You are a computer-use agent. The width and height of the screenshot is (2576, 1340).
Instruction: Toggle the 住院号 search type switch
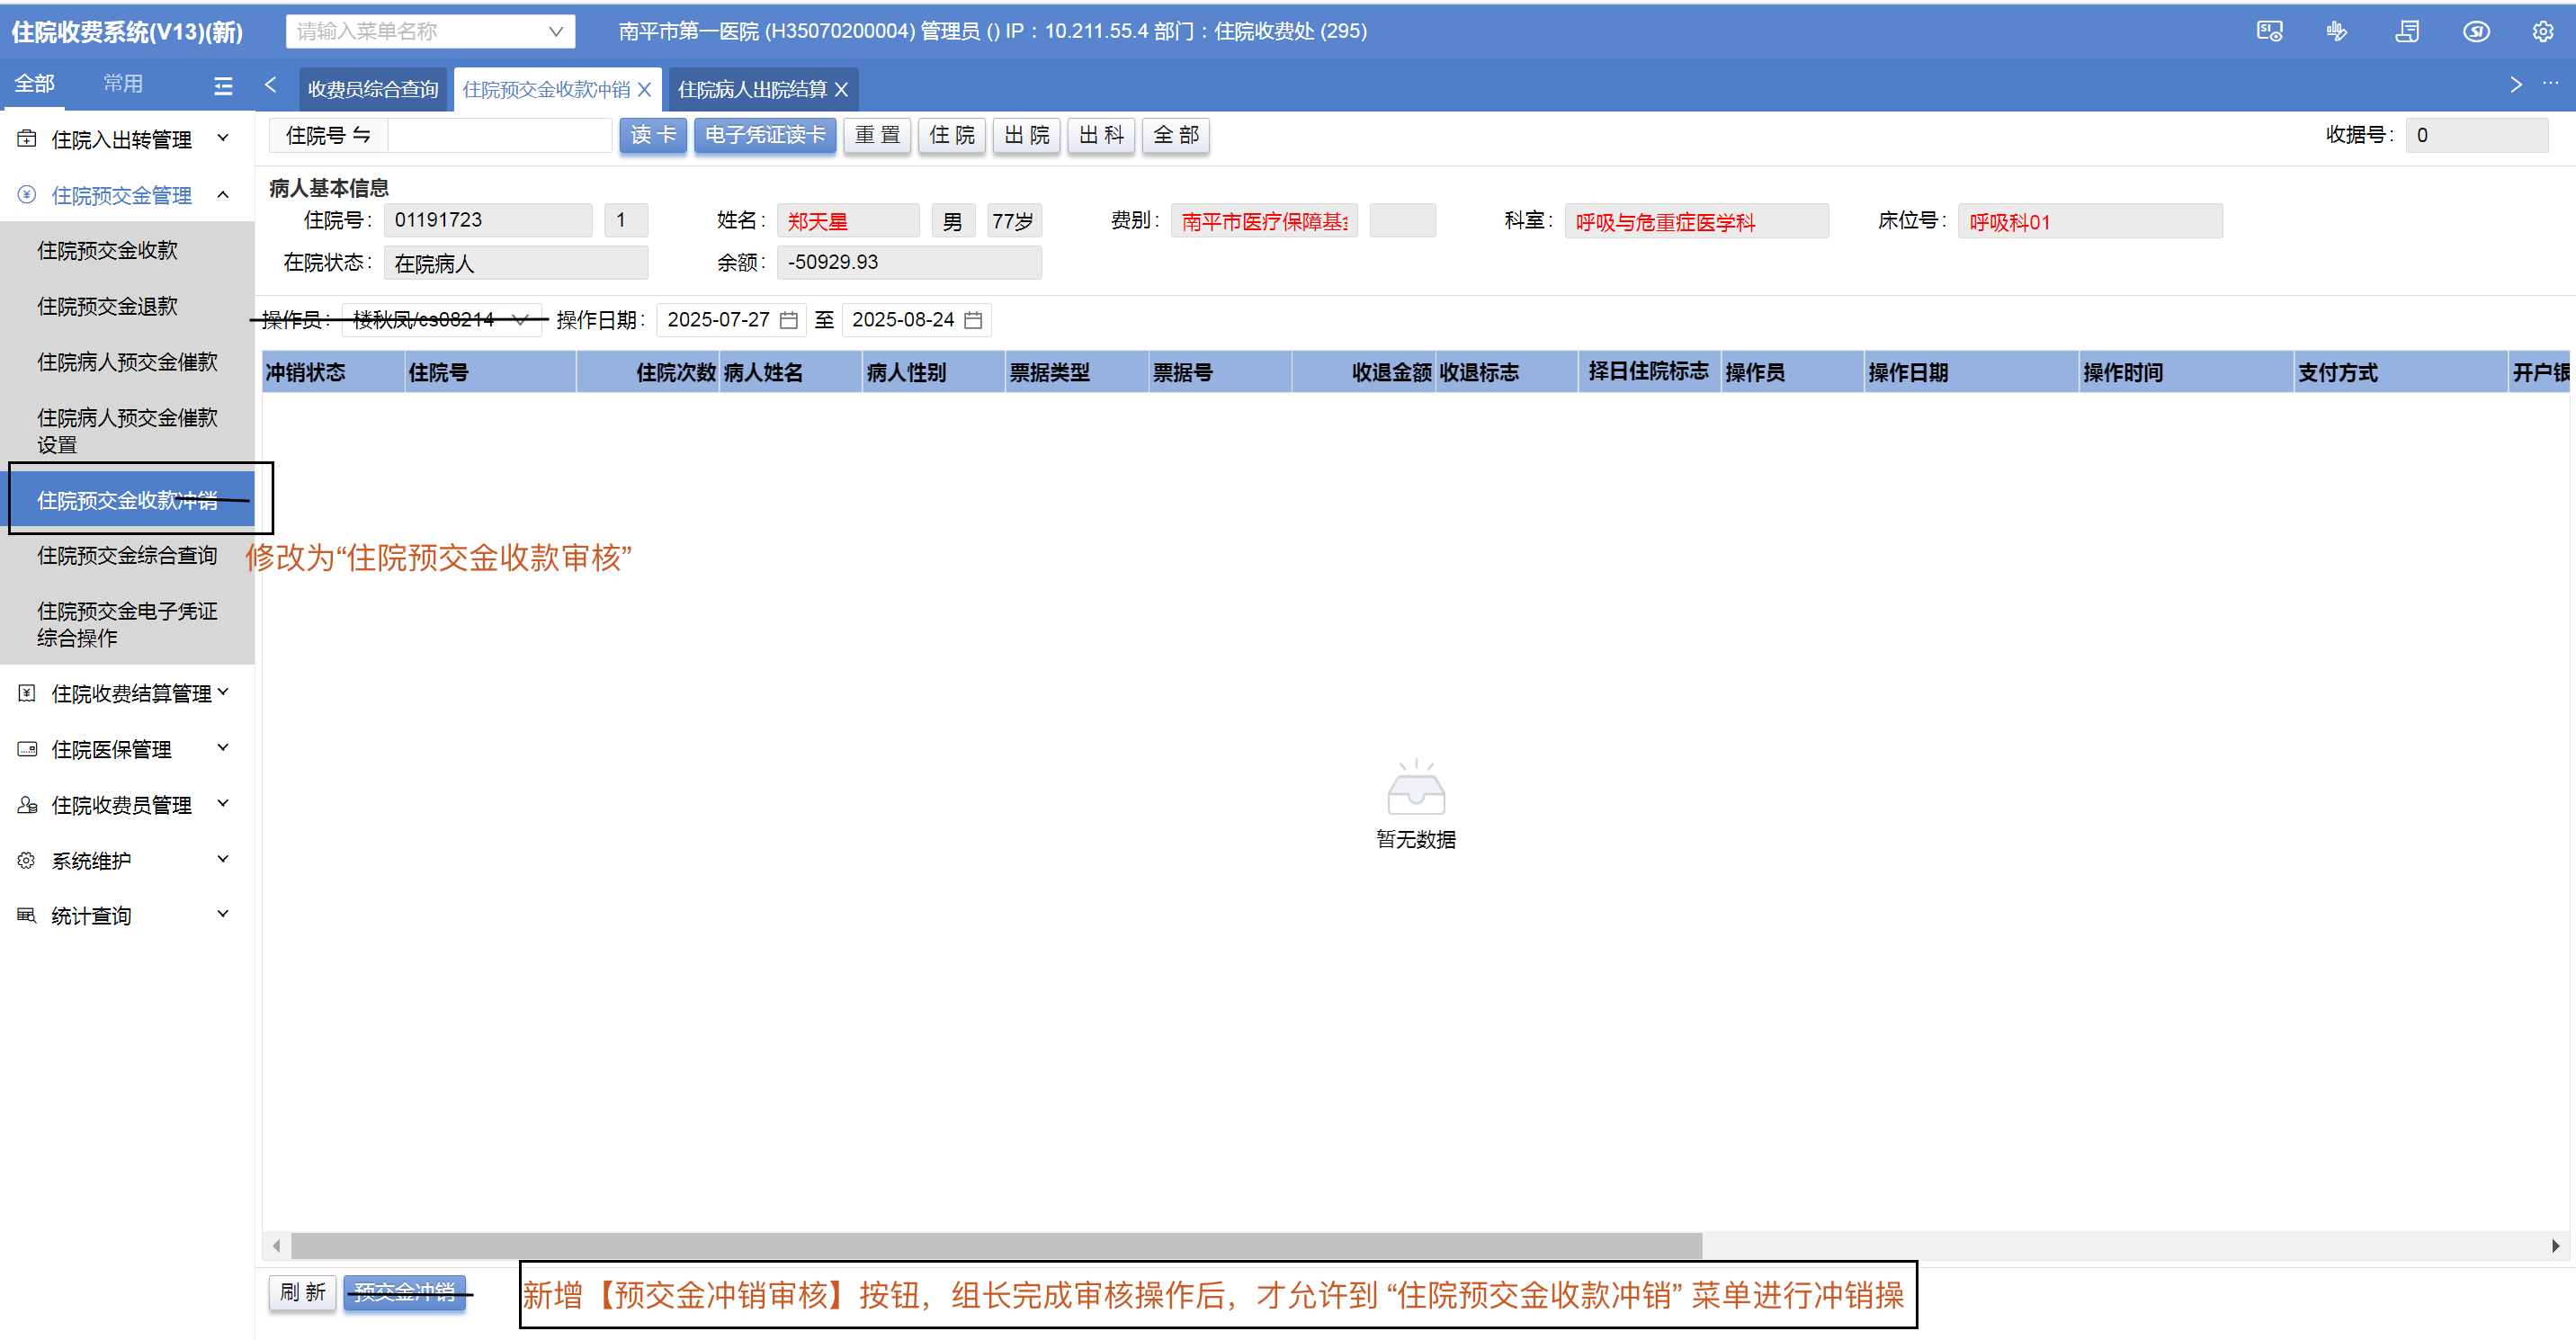tap(362, 135)
